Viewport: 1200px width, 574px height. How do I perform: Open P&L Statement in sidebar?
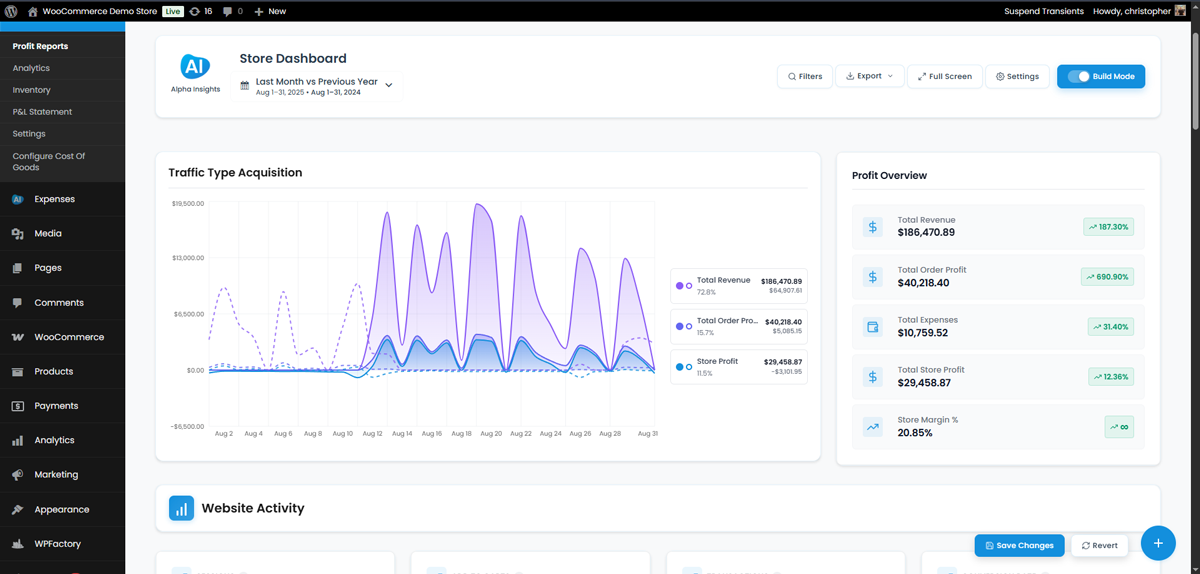coord(42,112)
